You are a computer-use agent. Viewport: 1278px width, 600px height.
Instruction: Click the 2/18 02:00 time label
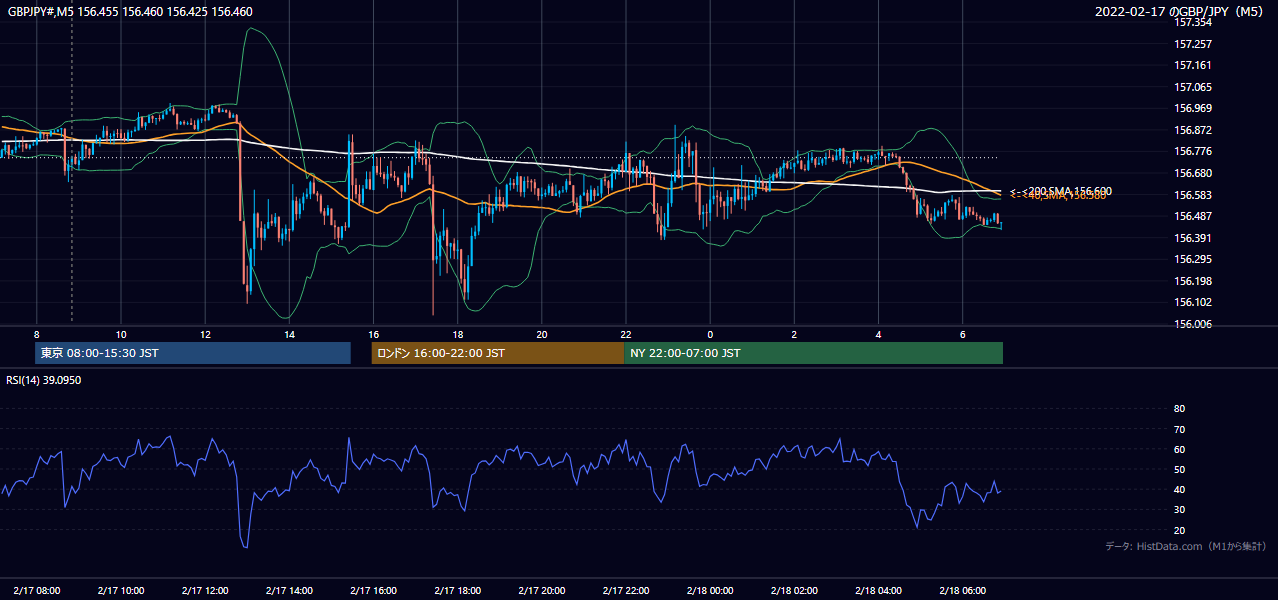click(794, 591)
